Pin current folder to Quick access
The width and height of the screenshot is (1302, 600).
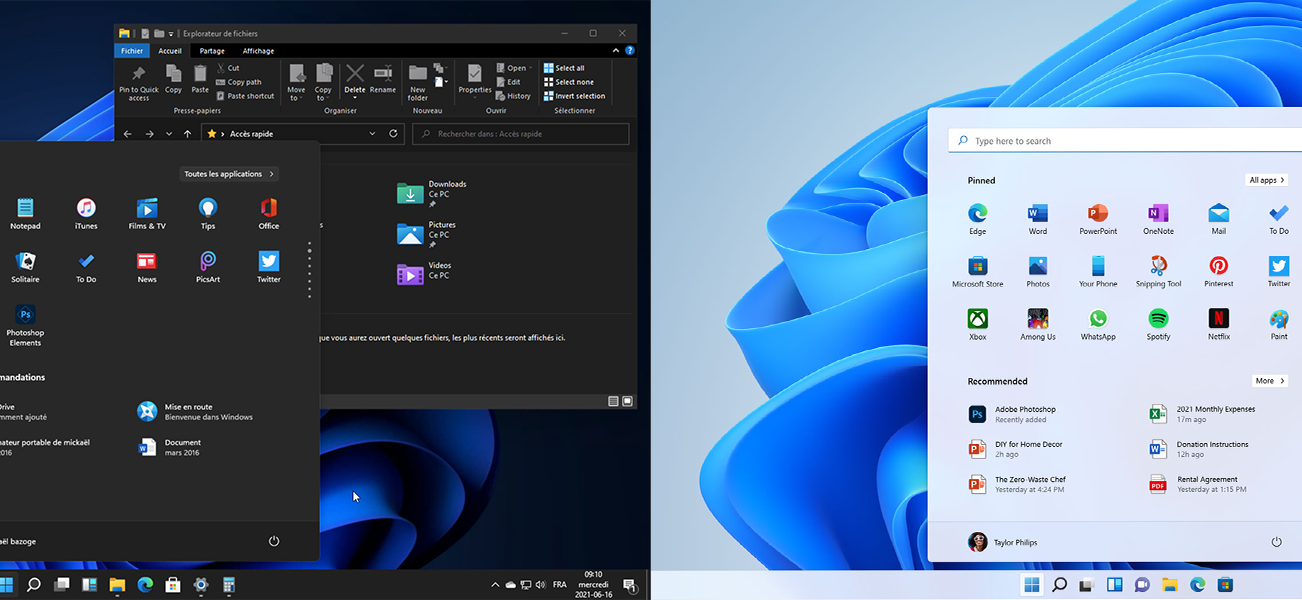coord(137,80)
